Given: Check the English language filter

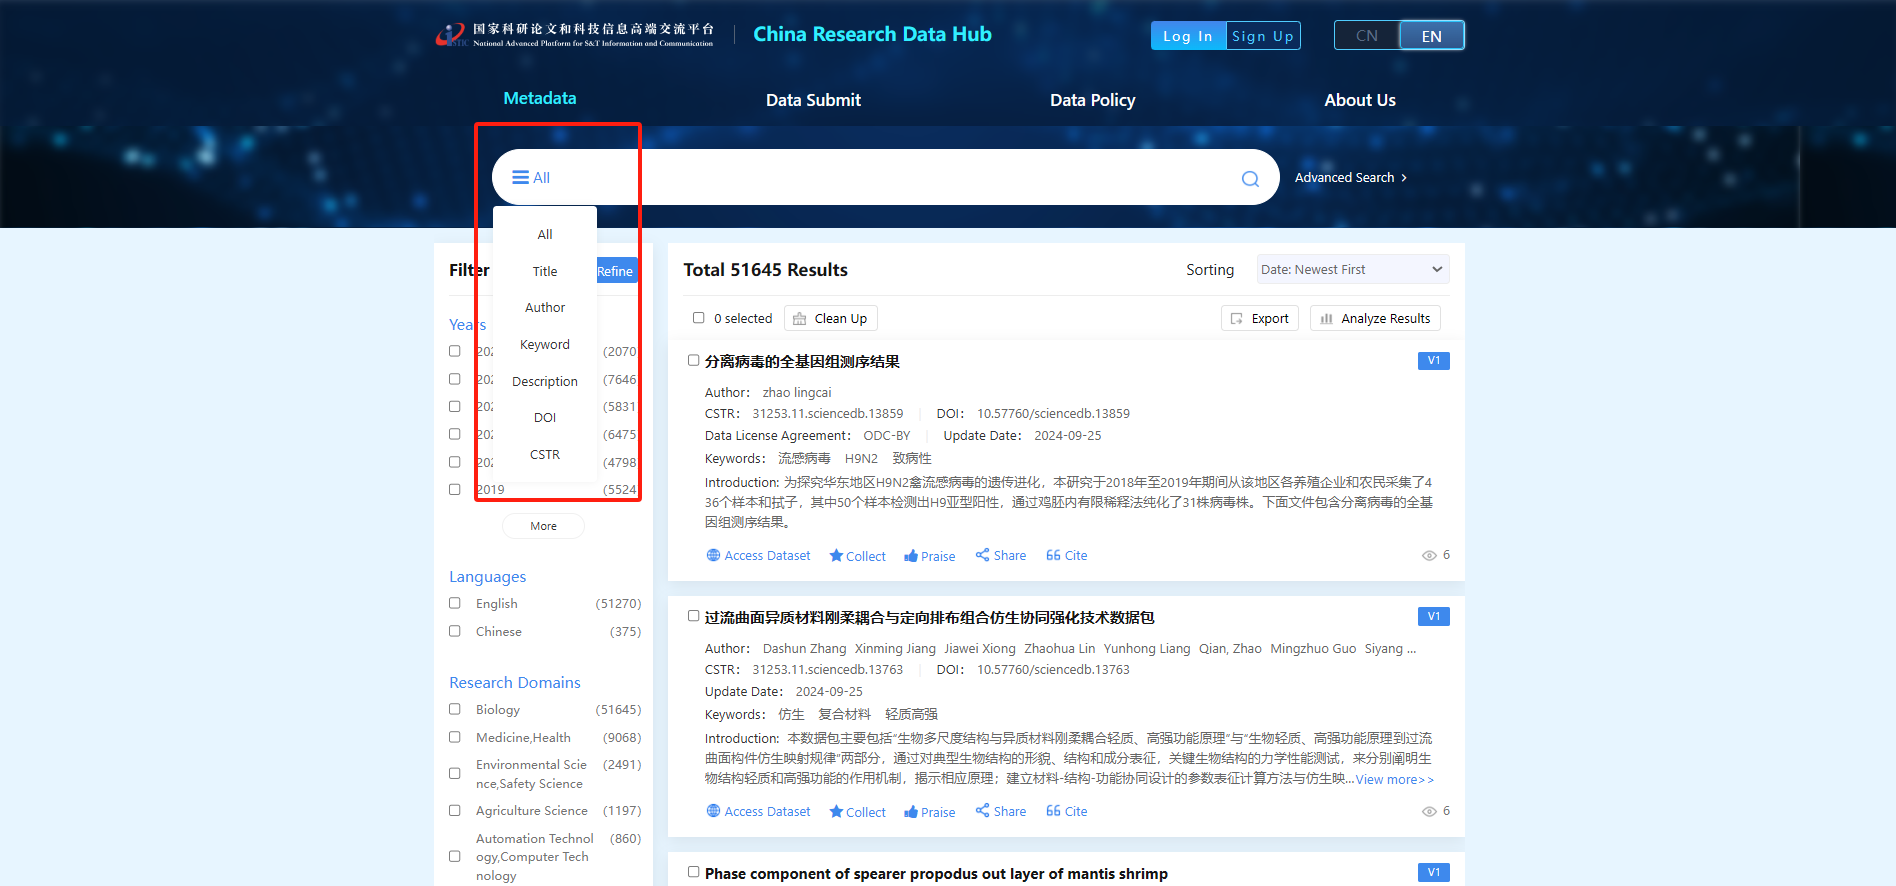Looking at the screenshot, I should pyautogui.click(x=455, y=603).
